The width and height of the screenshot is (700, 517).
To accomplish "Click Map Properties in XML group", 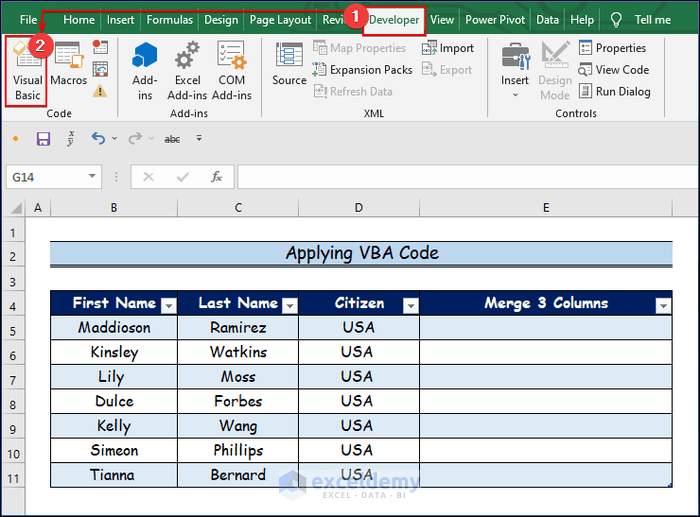I will point(359,48).
